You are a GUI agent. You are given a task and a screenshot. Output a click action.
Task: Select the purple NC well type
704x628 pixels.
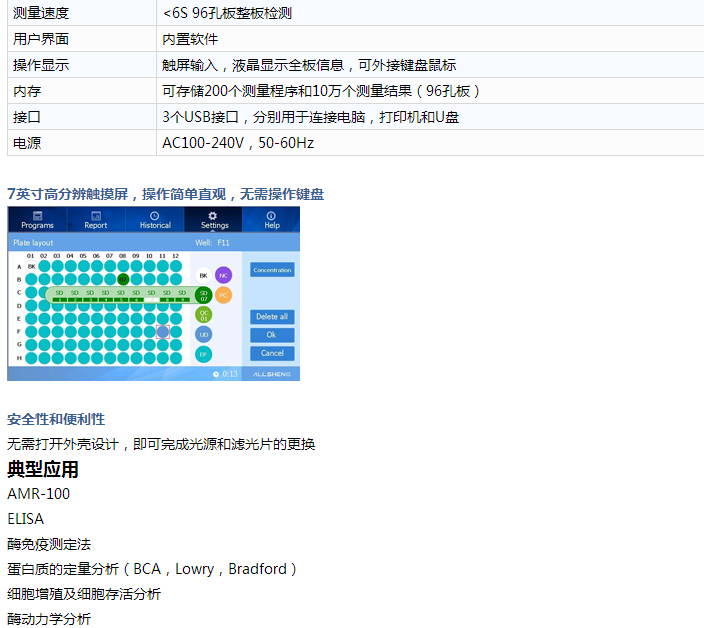click(x=223, y=274)
